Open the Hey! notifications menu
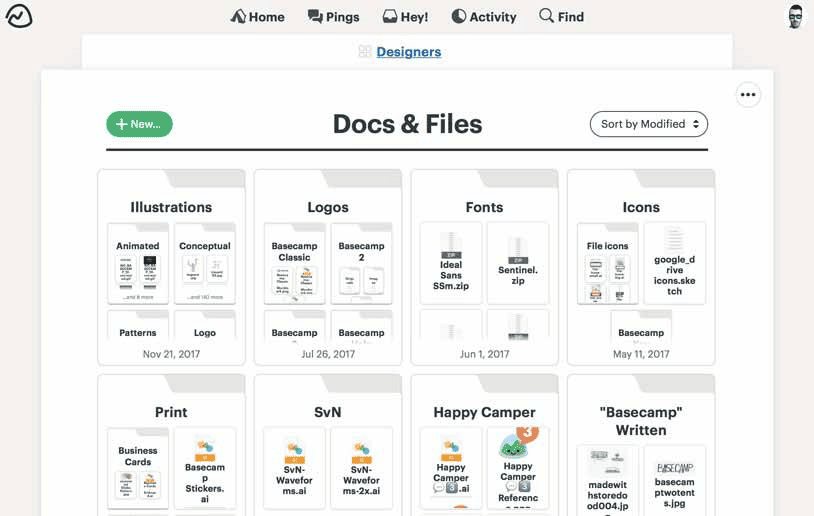The width and height of the screenshot is (814, 516). [x=405, y=17]
